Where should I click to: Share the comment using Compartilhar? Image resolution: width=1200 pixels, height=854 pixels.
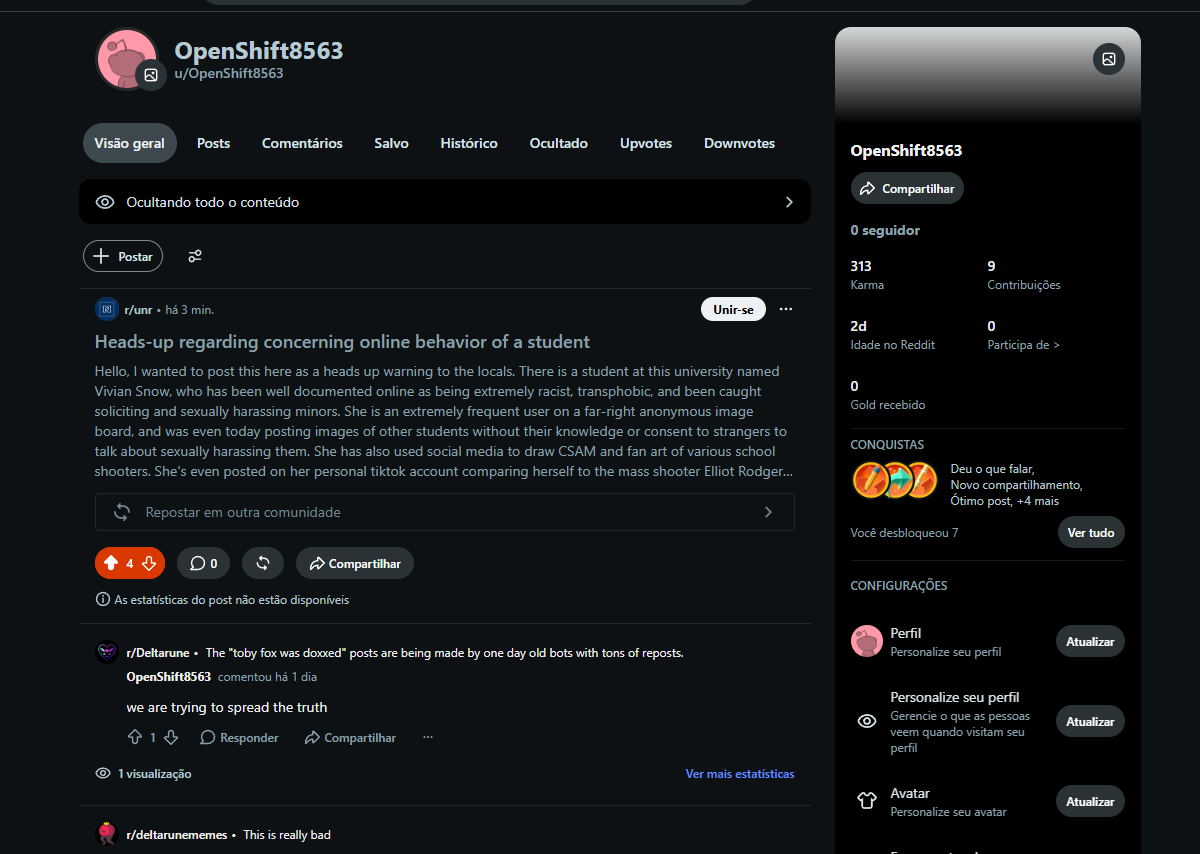tap(350, 737)
